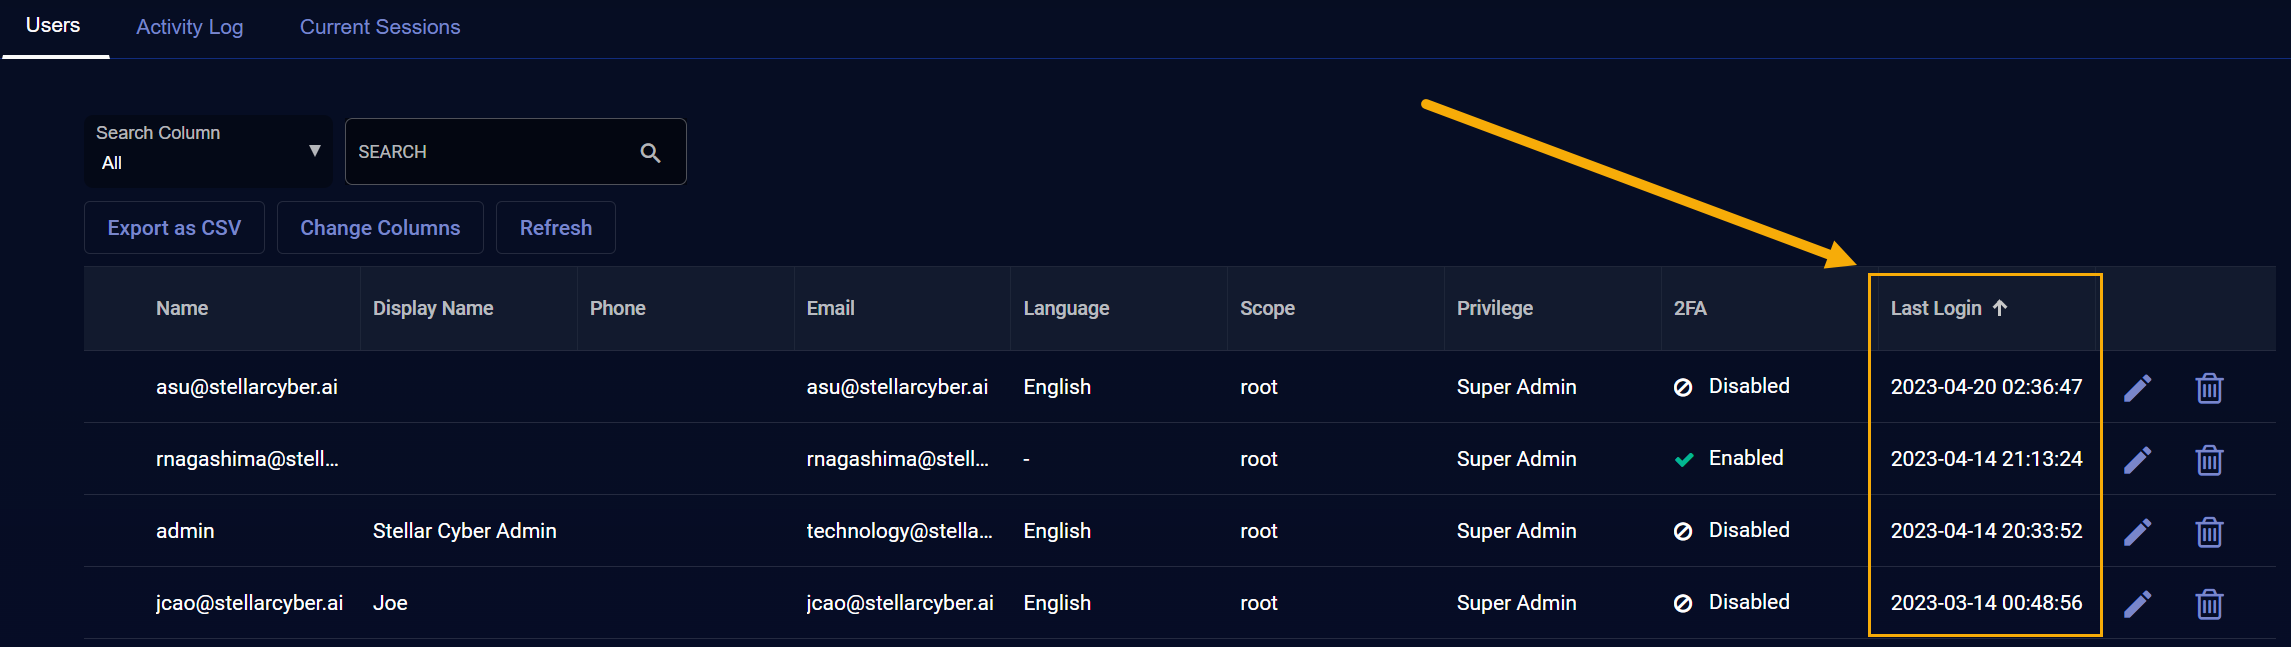Sort by the Privilege column header
This screenshot has width=2291, height=647.
tap(1494, 309)
